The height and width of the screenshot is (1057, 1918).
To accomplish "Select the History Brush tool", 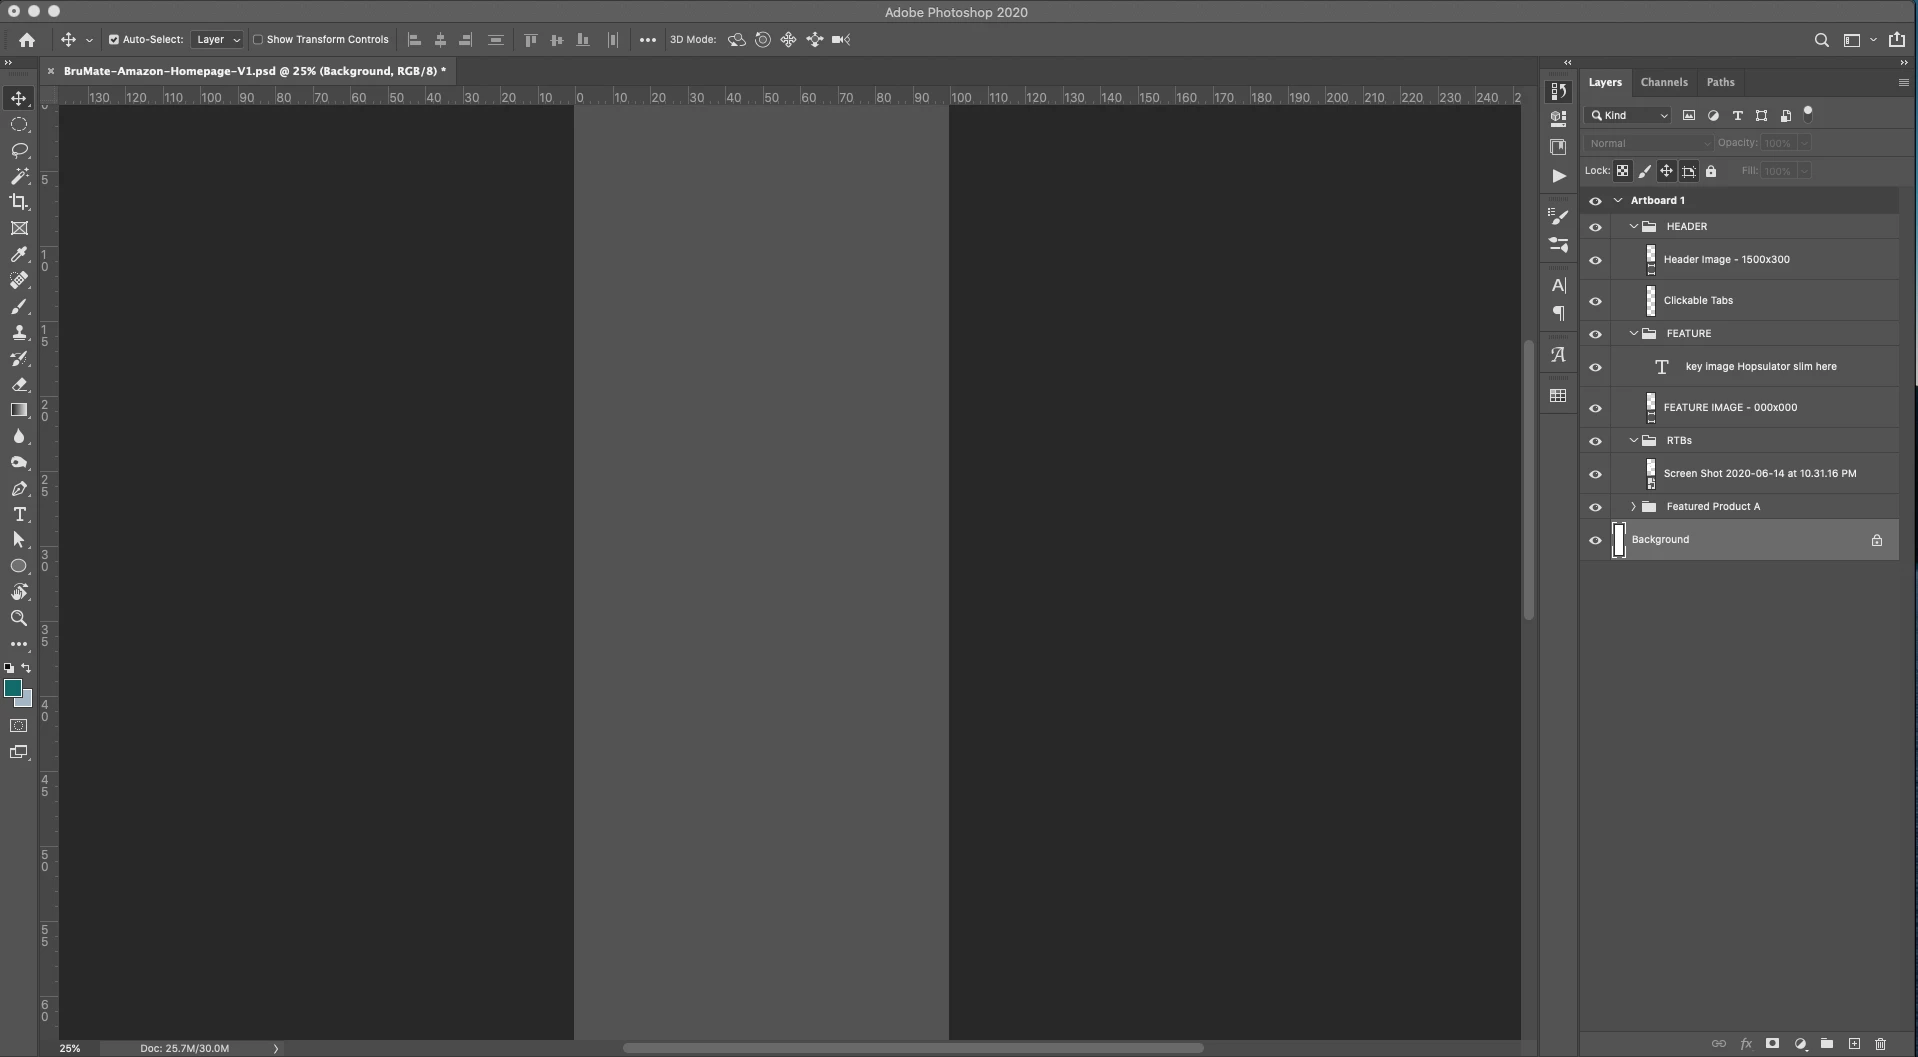I will click(x=19, y=358).
